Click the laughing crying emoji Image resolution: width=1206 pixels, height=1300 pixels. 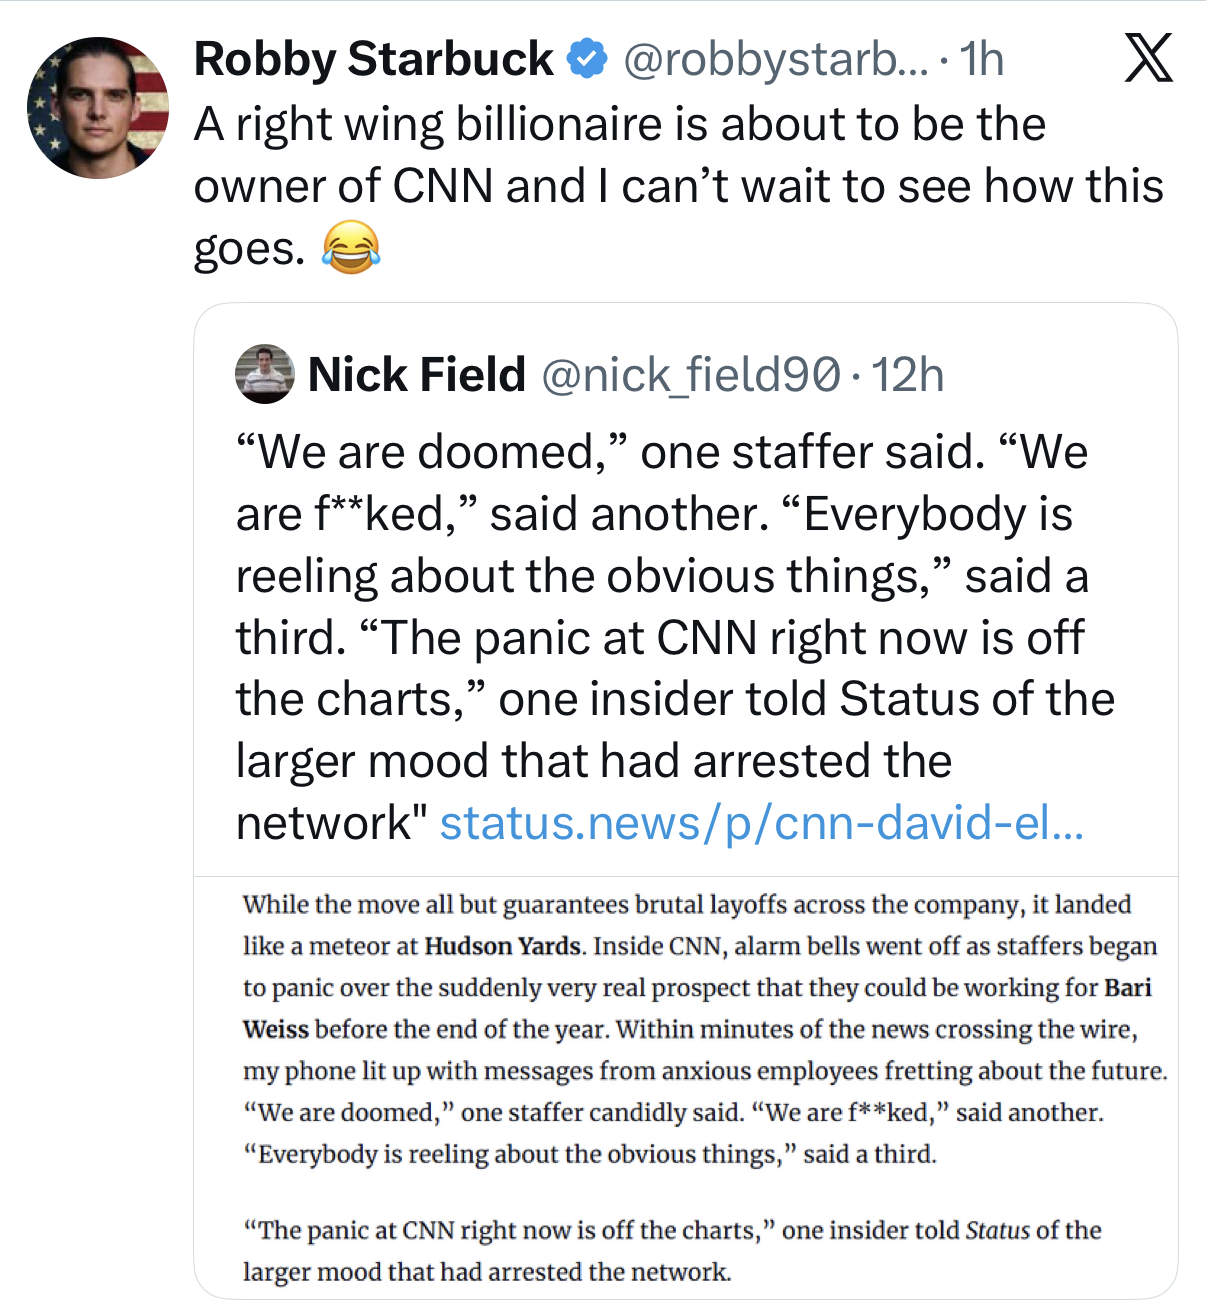[x=351, y=248]
